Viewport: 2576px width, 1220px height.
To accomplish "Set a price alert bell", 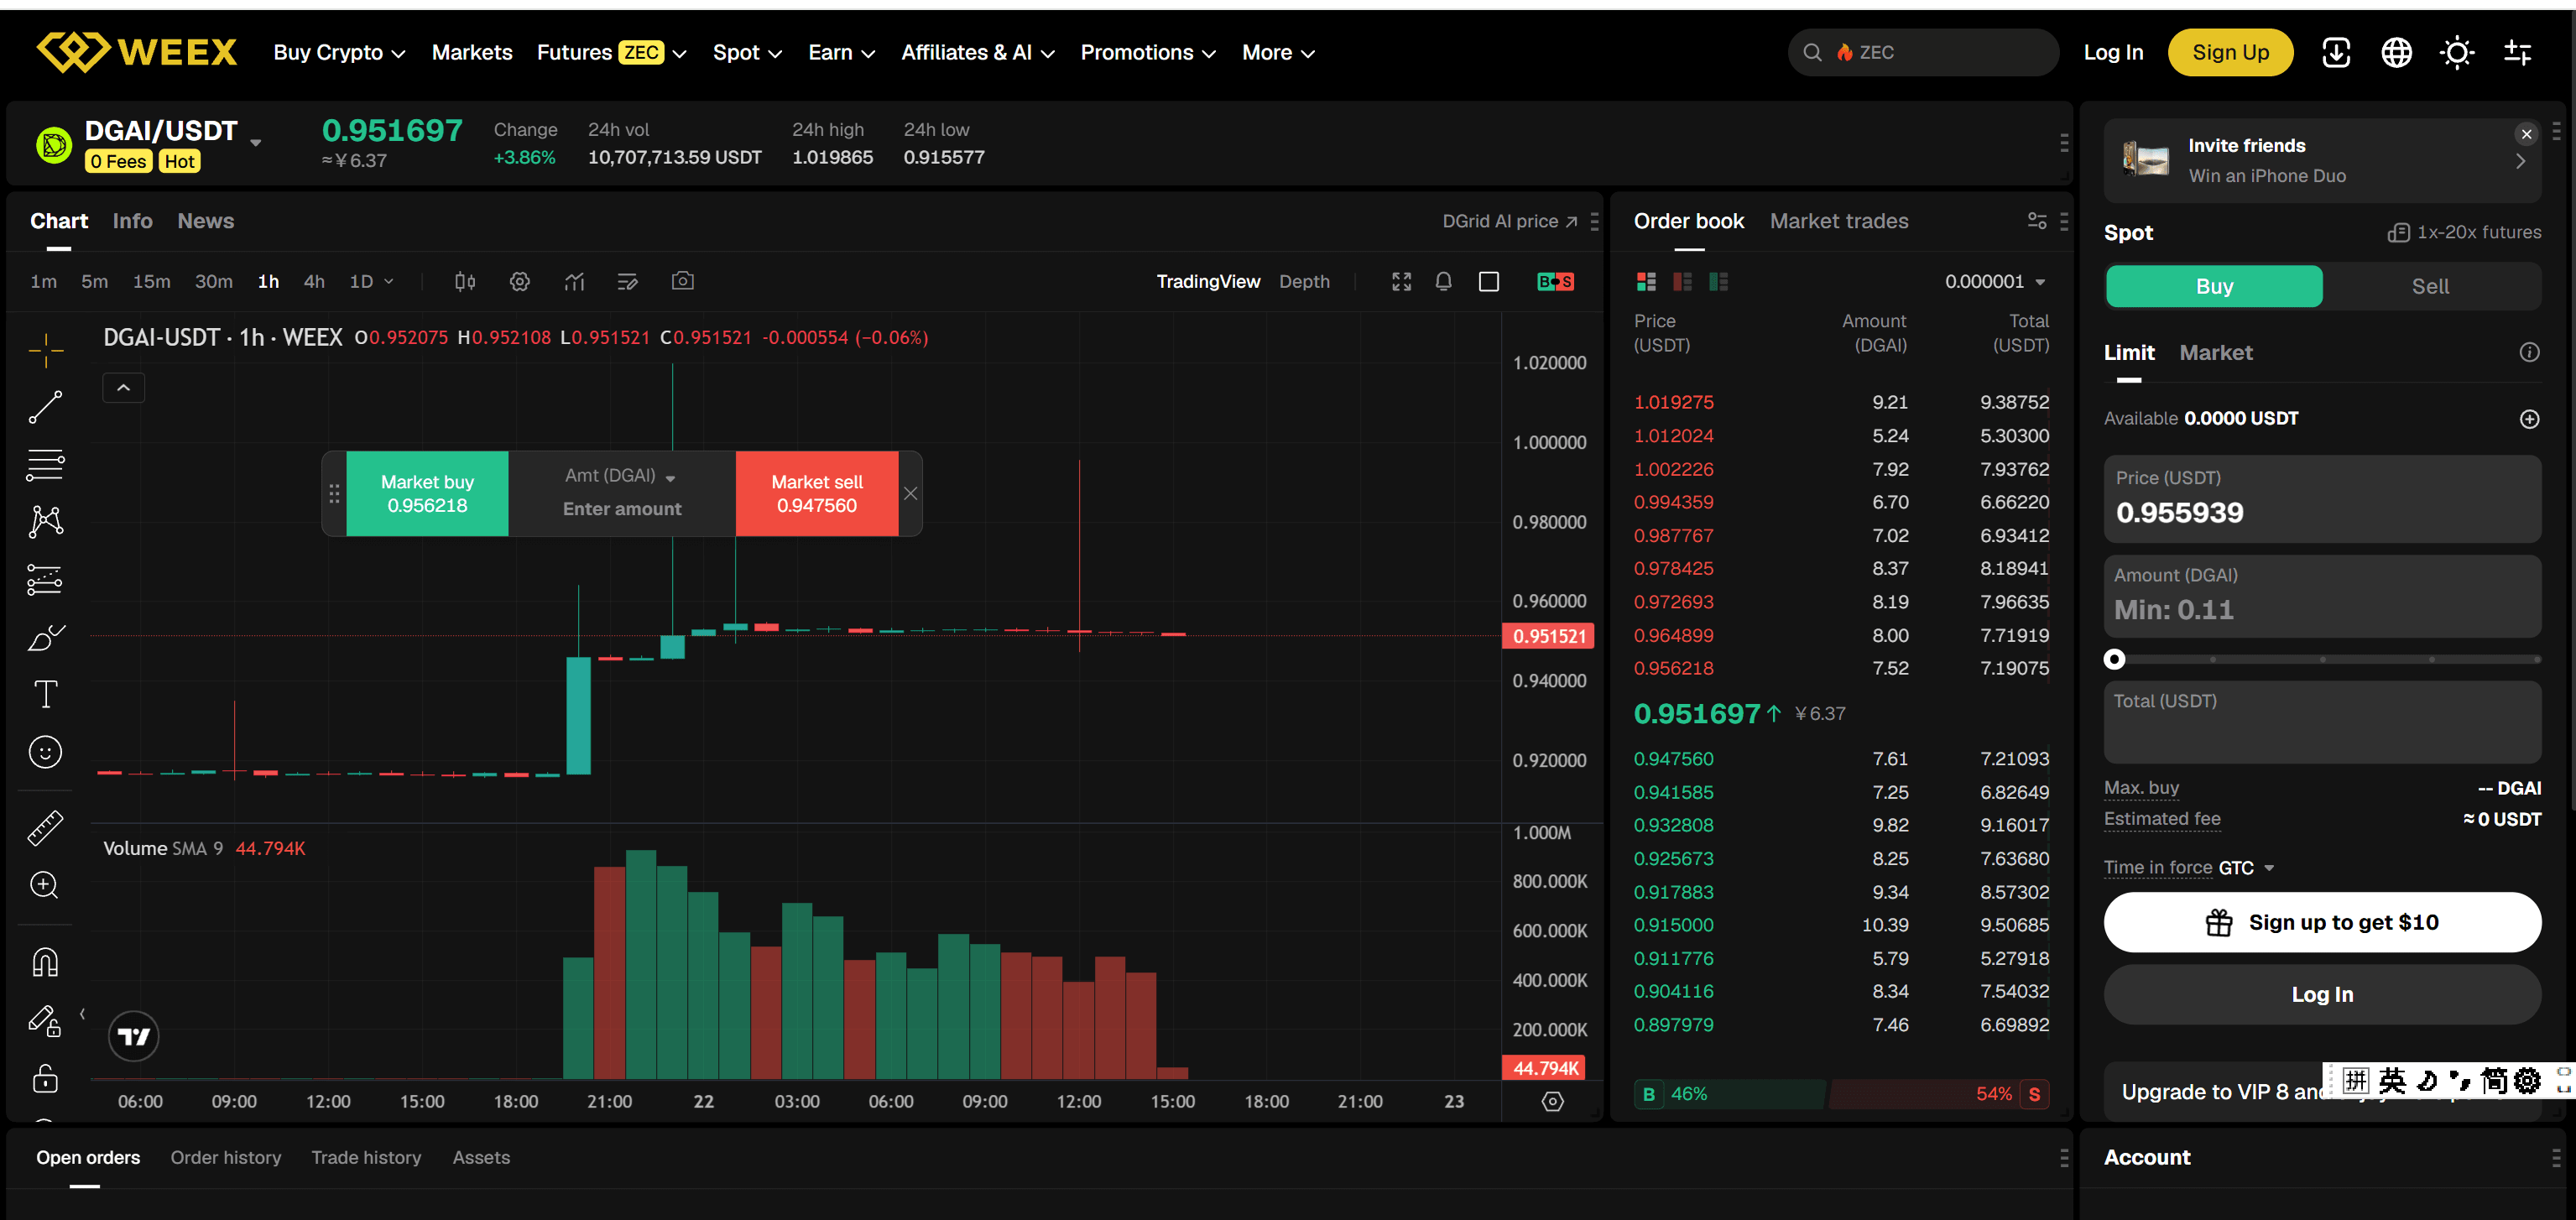I will 1443,282.
